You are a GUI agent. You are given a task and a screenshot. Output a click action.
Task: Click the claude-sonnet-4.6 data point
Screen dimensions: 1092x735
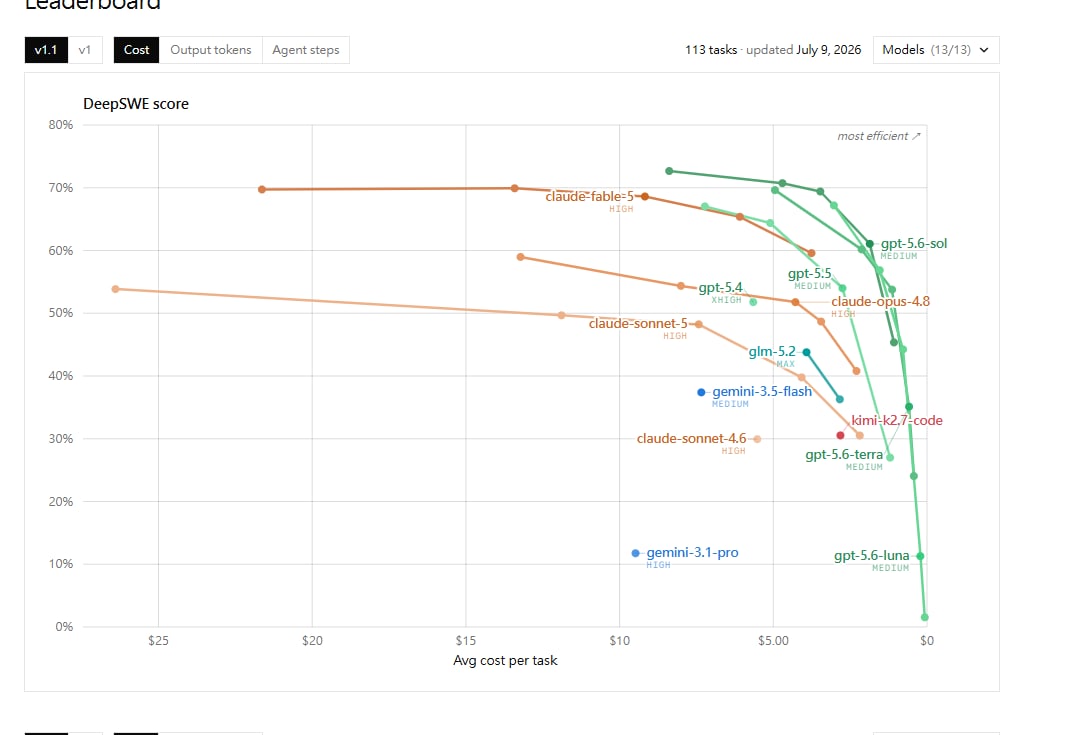point(758,439)
